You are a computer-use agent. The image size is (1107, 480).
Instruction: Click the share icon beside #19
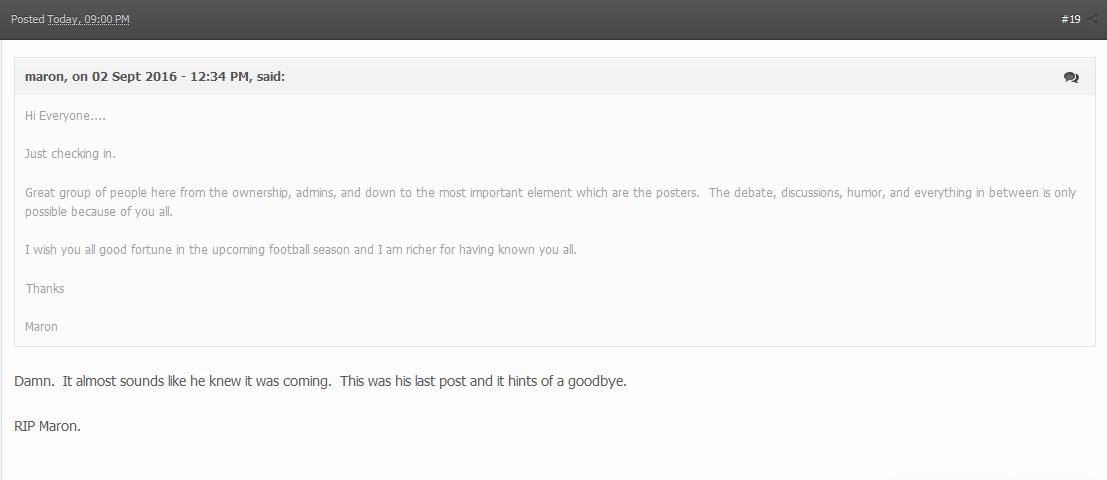tap(1093, 19)
